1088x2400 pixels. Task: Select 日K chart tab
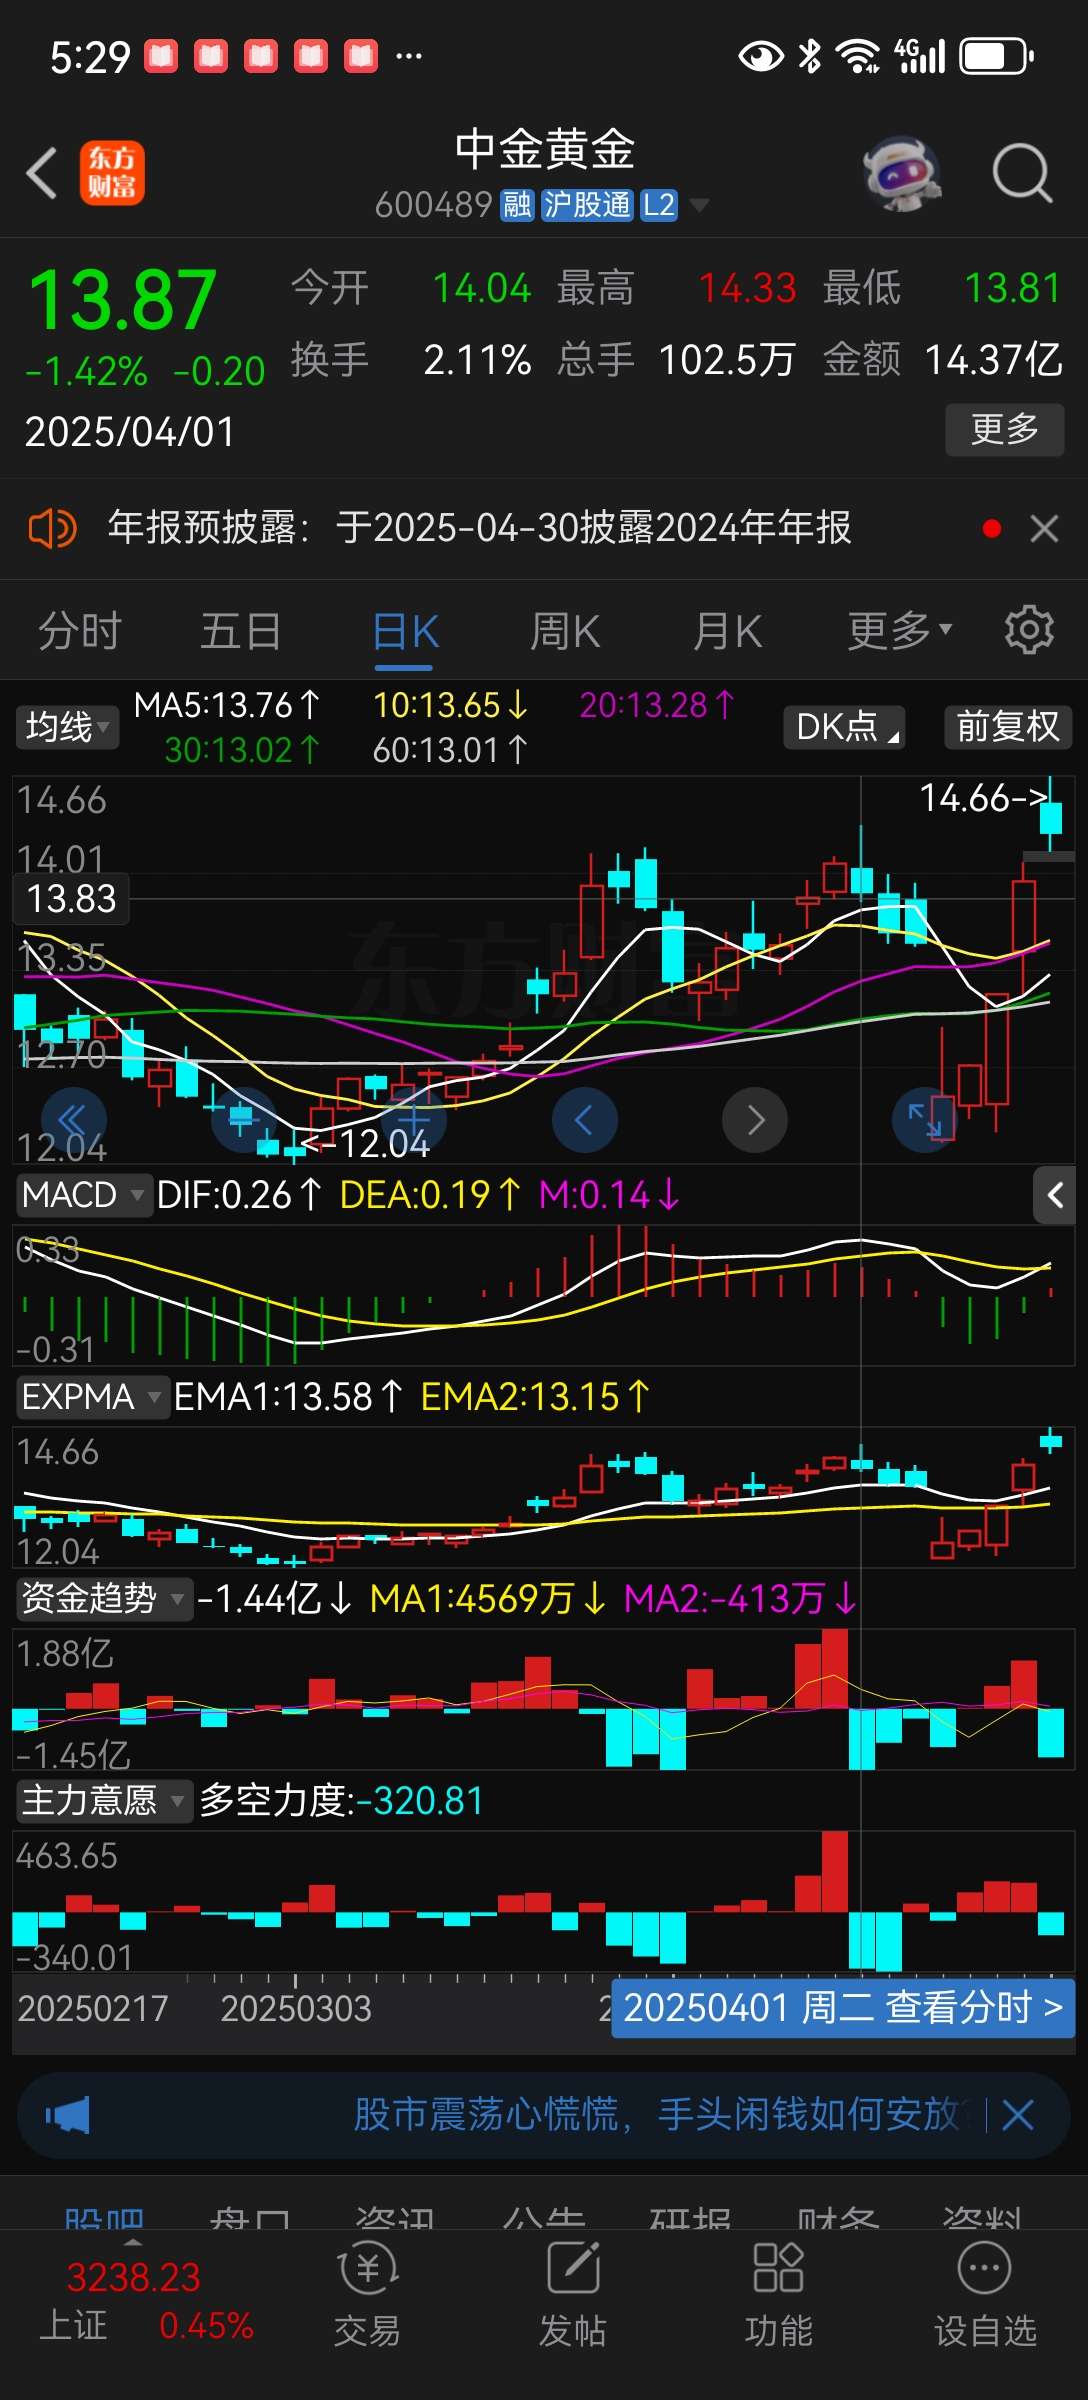(404, 631)
